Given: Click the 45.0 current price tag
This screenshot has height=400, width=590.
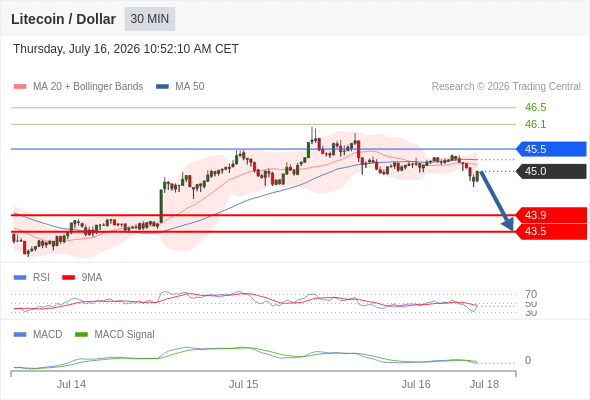Looking at the screenshot, I should (551, 171).
